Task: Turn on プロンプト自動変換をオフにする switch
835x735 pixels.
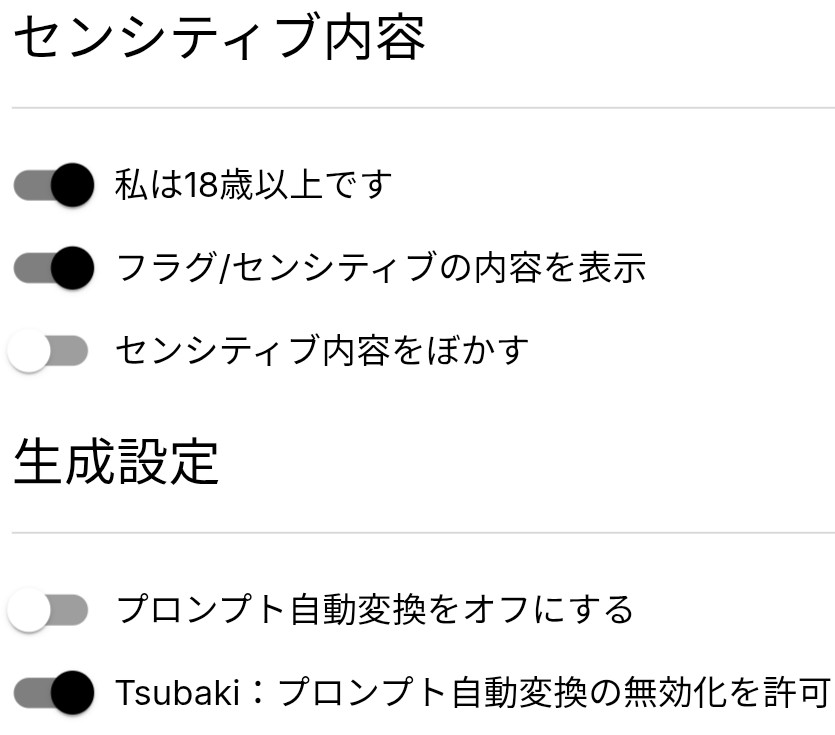Action: pos(48,610)
